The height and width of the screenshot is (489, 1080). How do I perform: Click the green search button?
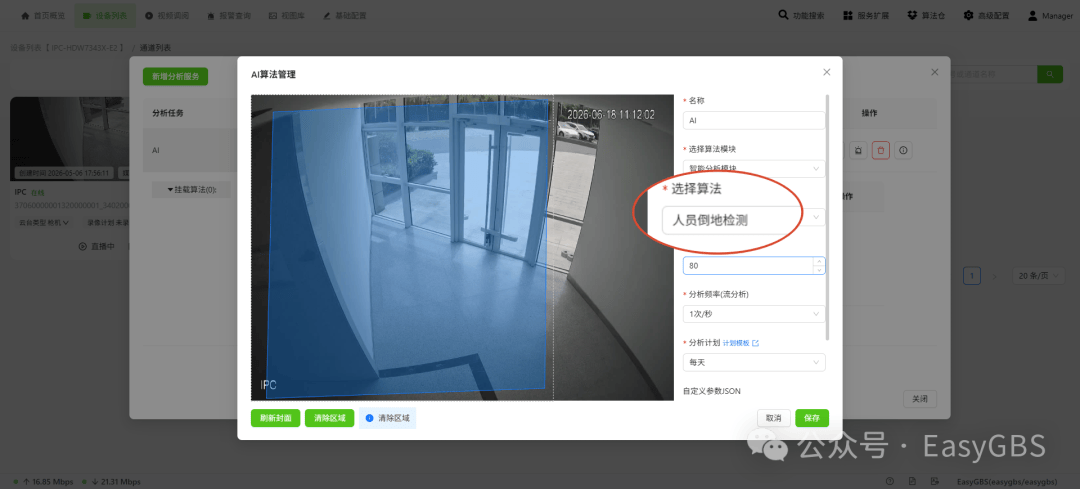1050,74
